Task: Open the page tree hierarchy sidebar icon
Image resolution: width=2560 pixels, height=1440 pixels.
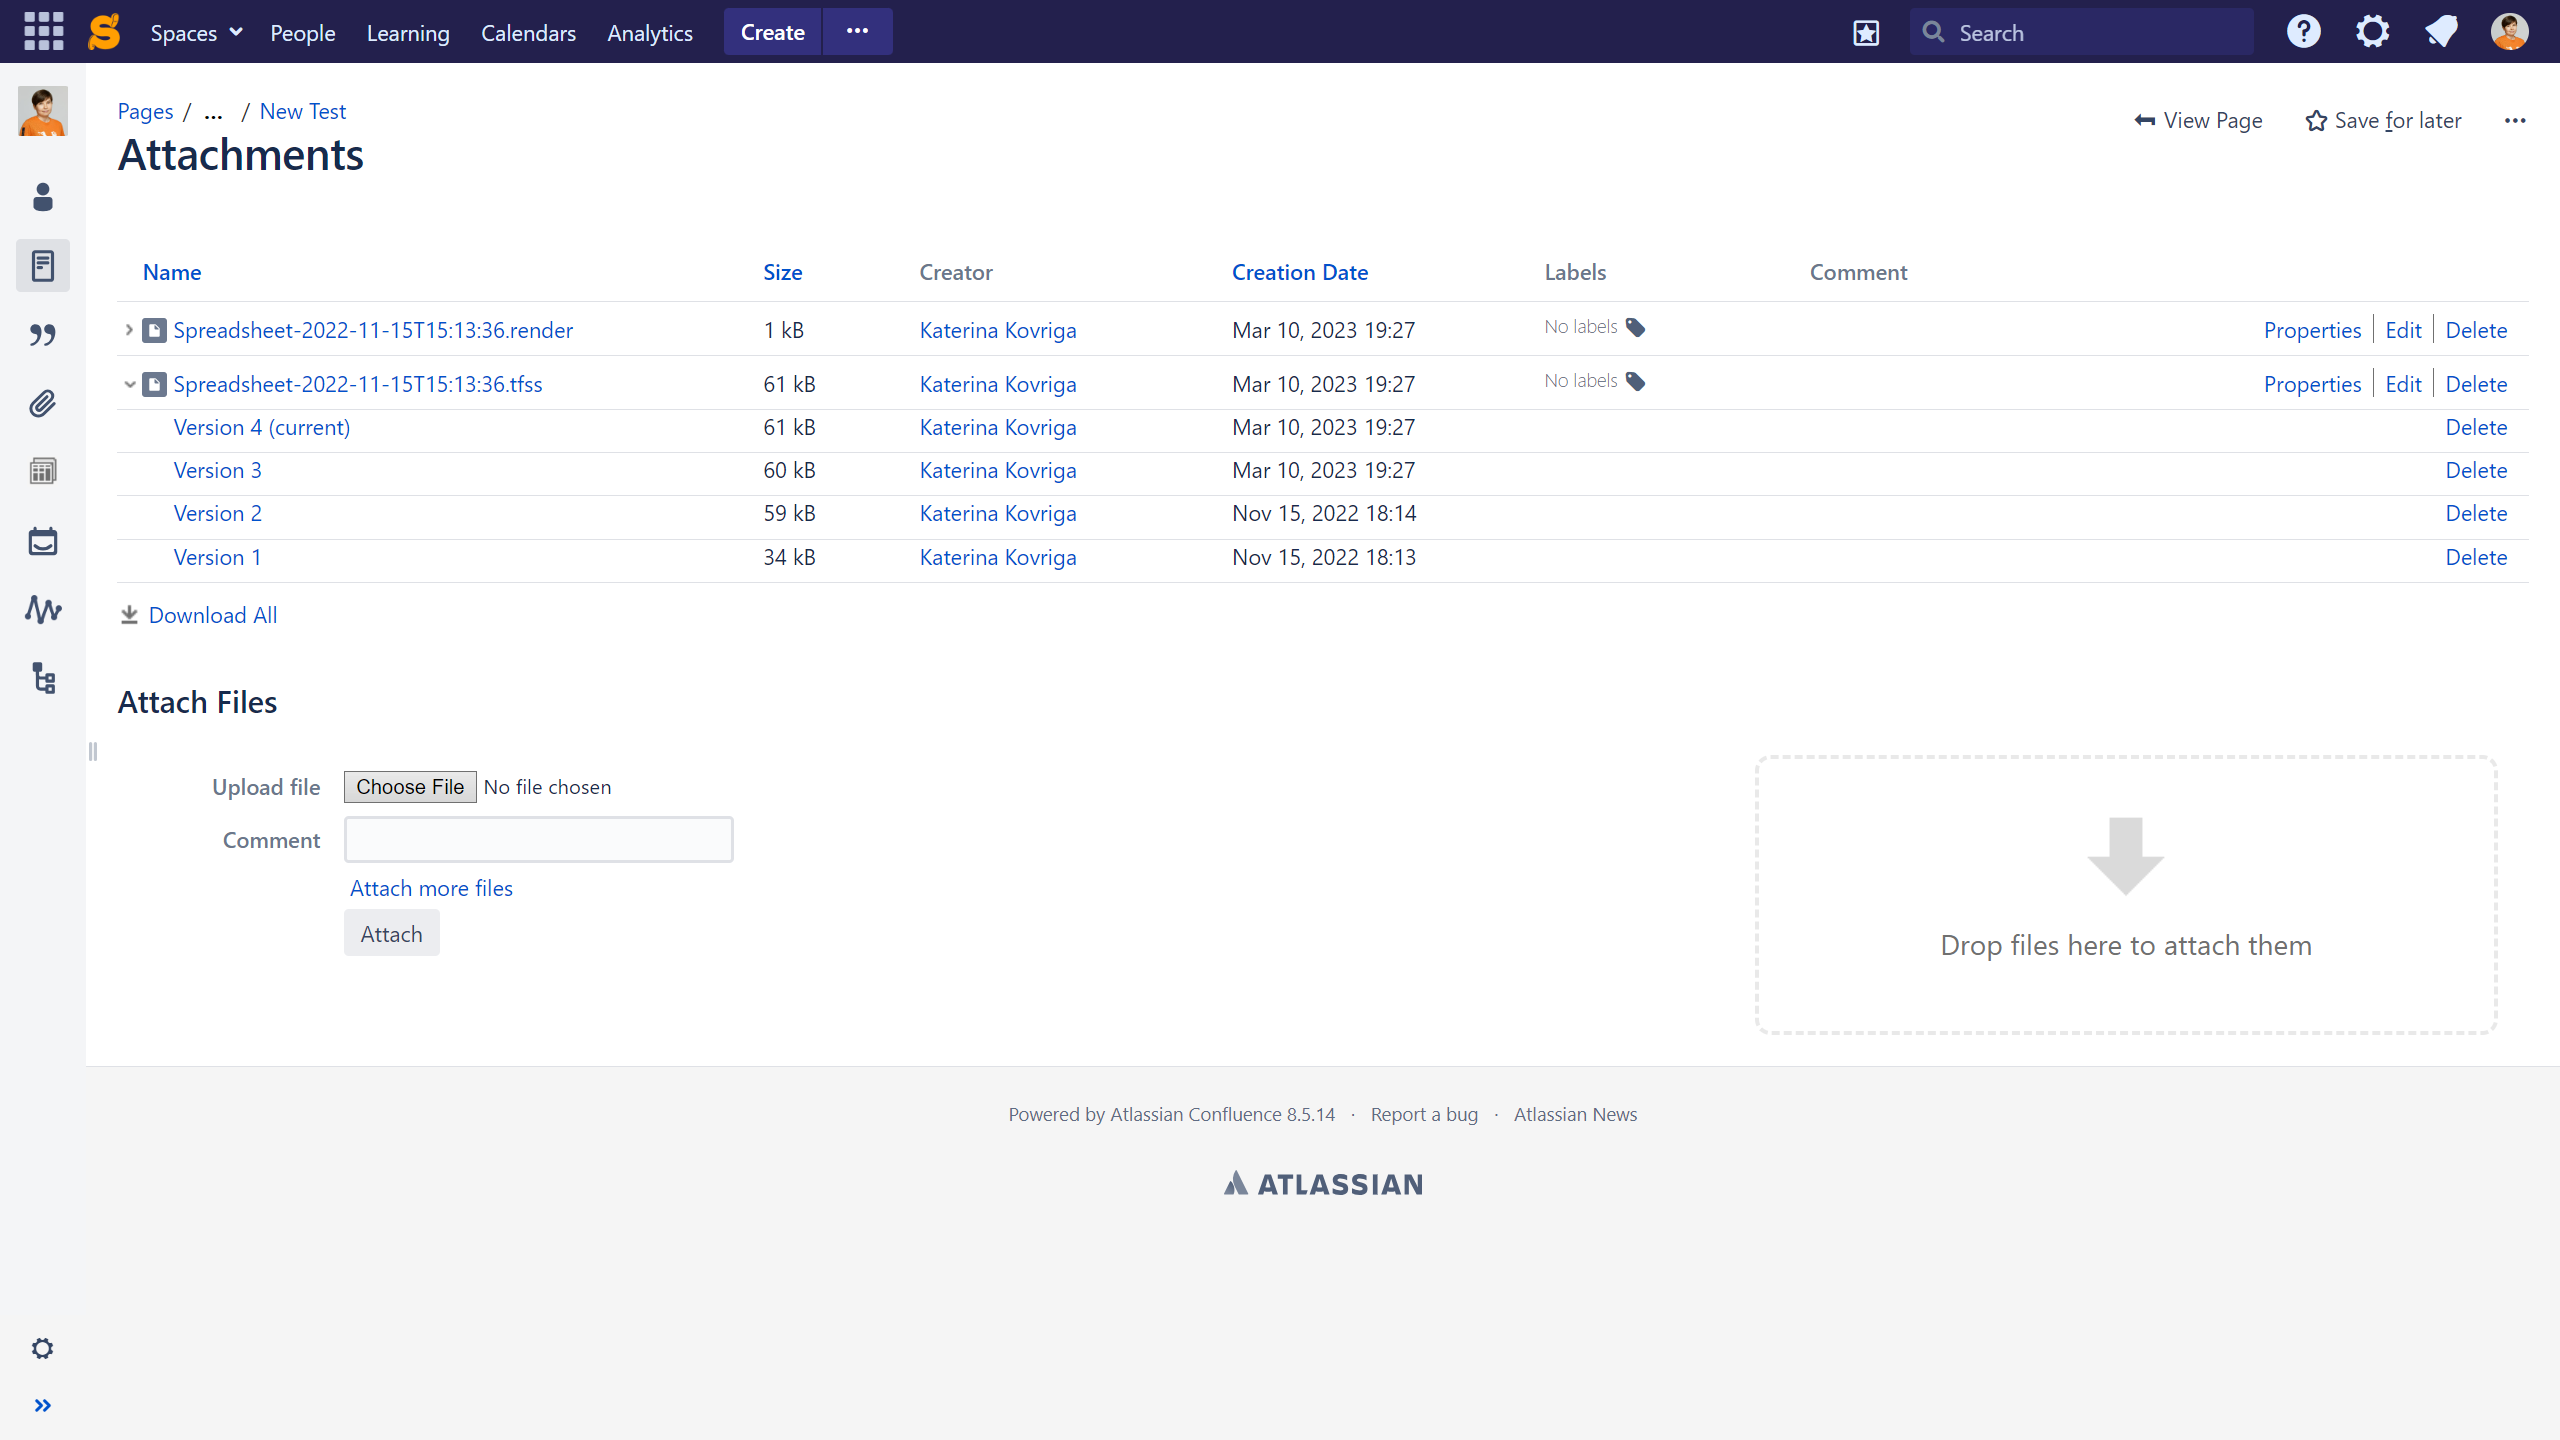Action: tap(42, 678)
